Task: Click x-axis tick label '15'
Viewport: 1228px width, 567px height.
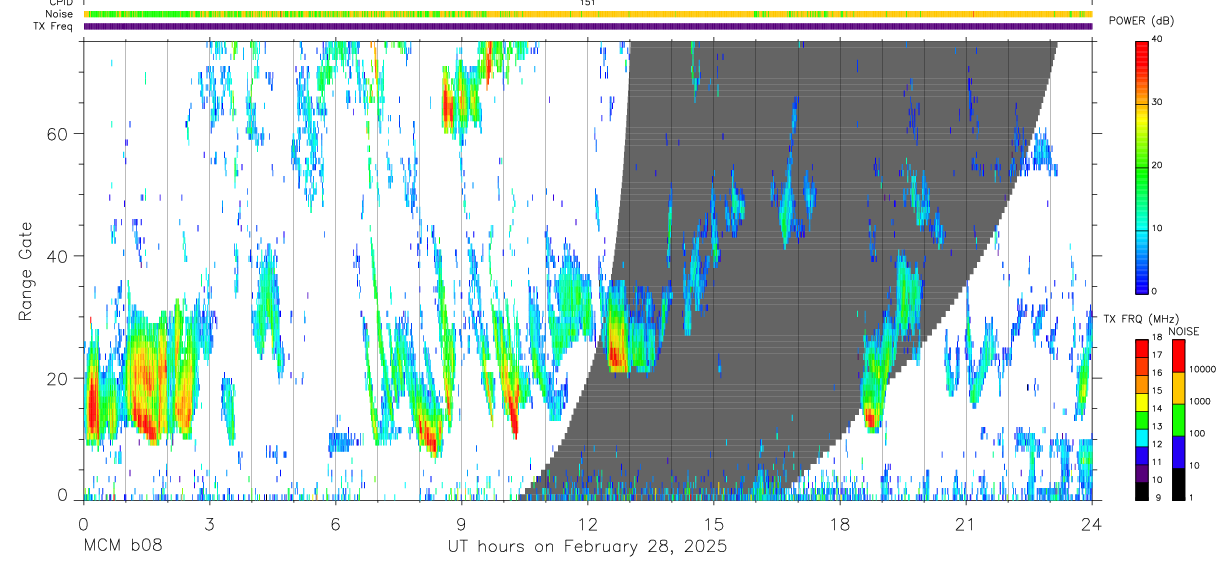Action: point(713,524)
